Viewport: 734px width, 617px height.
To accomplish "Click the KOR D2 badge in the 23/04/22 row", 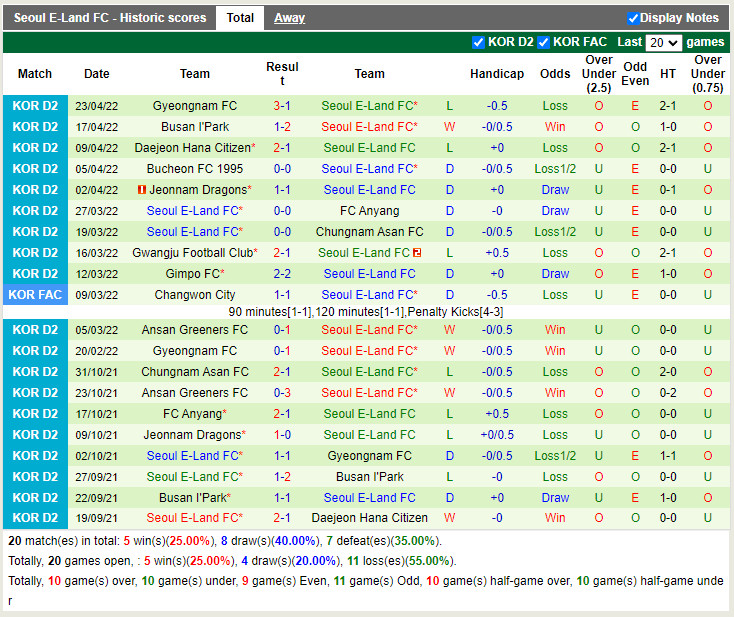I will (x=35, y=106).
